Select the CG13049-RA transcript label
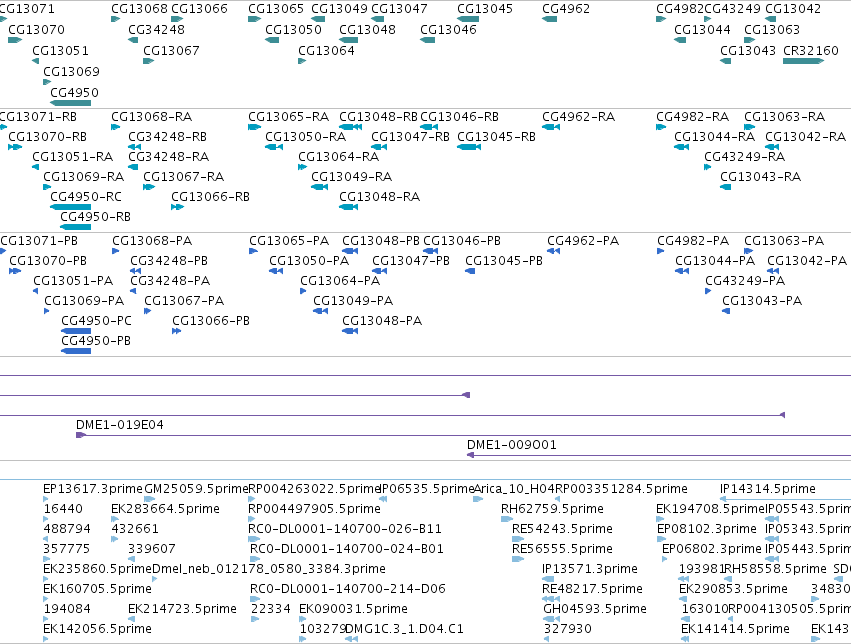Viewport: 851px width, 644px height. (351, 176)
